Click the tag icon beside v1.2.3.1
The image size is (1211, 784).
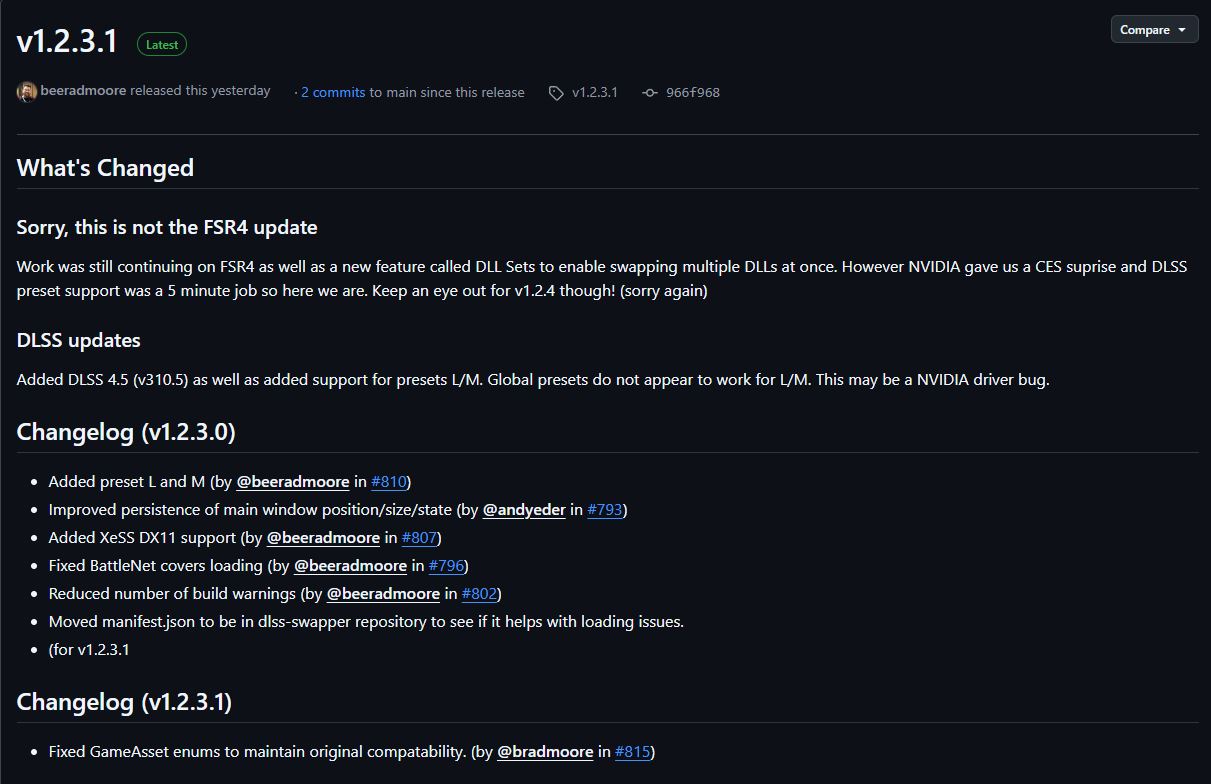[556, 92]
